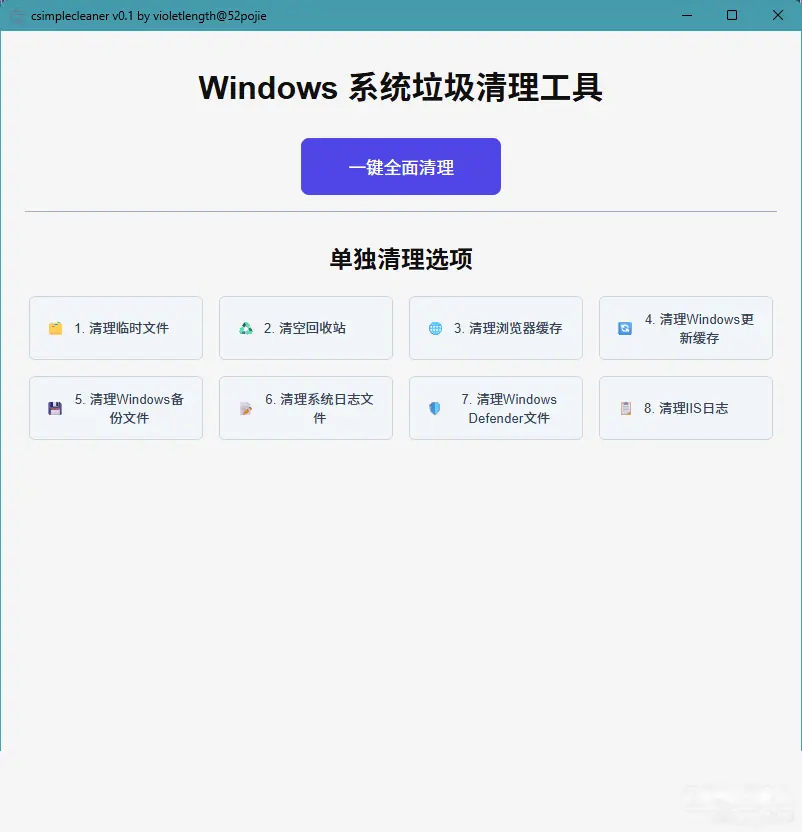Select 3. 清理浏览器缓存 option
This screenshot has height=832, width=802.
(496, 328)
